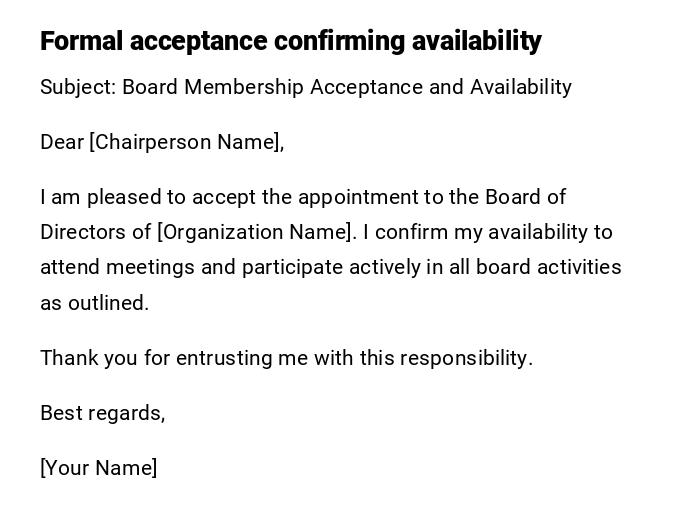Image resolution: width=700 pixels, height=530 pixels.
Task: Click the word "Dear" in the salutation
Action: tap(62, 142)
